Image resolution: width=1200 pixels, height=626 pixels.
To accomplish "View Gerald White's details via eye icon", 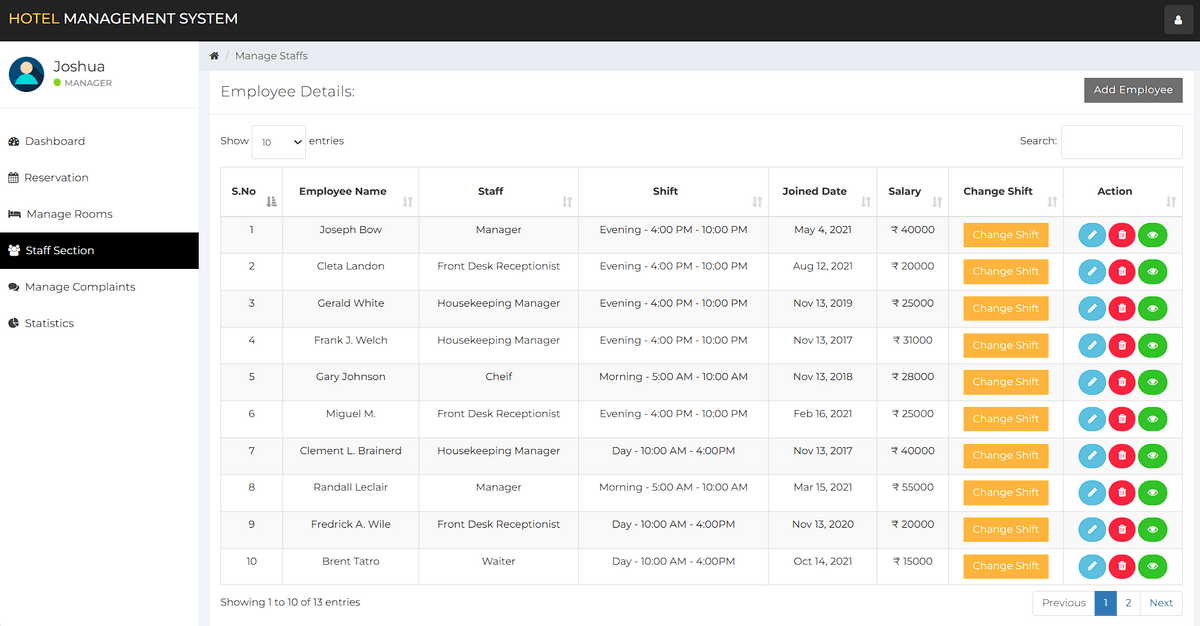I will (1152, 309).
